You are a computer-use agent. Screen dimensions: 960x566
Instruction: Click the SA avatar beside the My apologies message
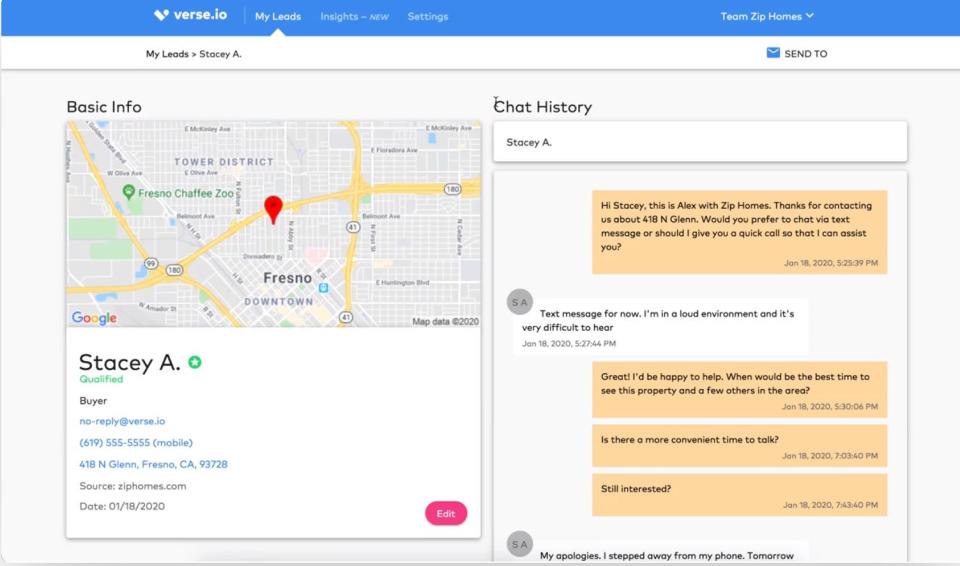coord(520,544)
